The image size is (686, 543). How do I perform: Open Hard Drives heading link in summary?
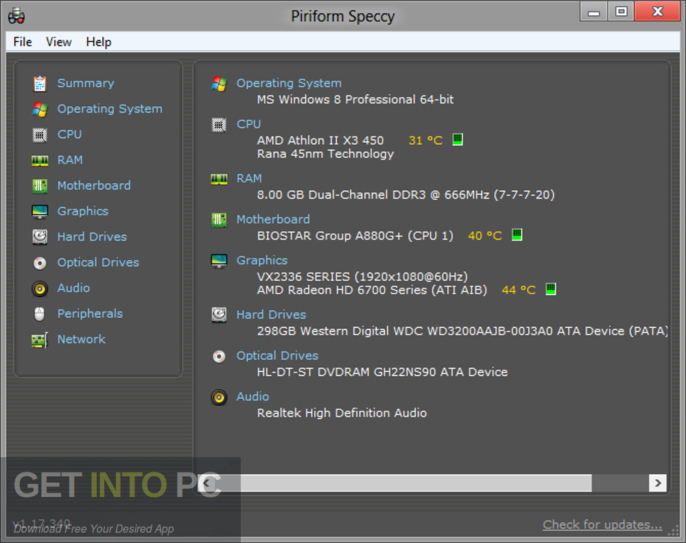click(x=271, y=315)
